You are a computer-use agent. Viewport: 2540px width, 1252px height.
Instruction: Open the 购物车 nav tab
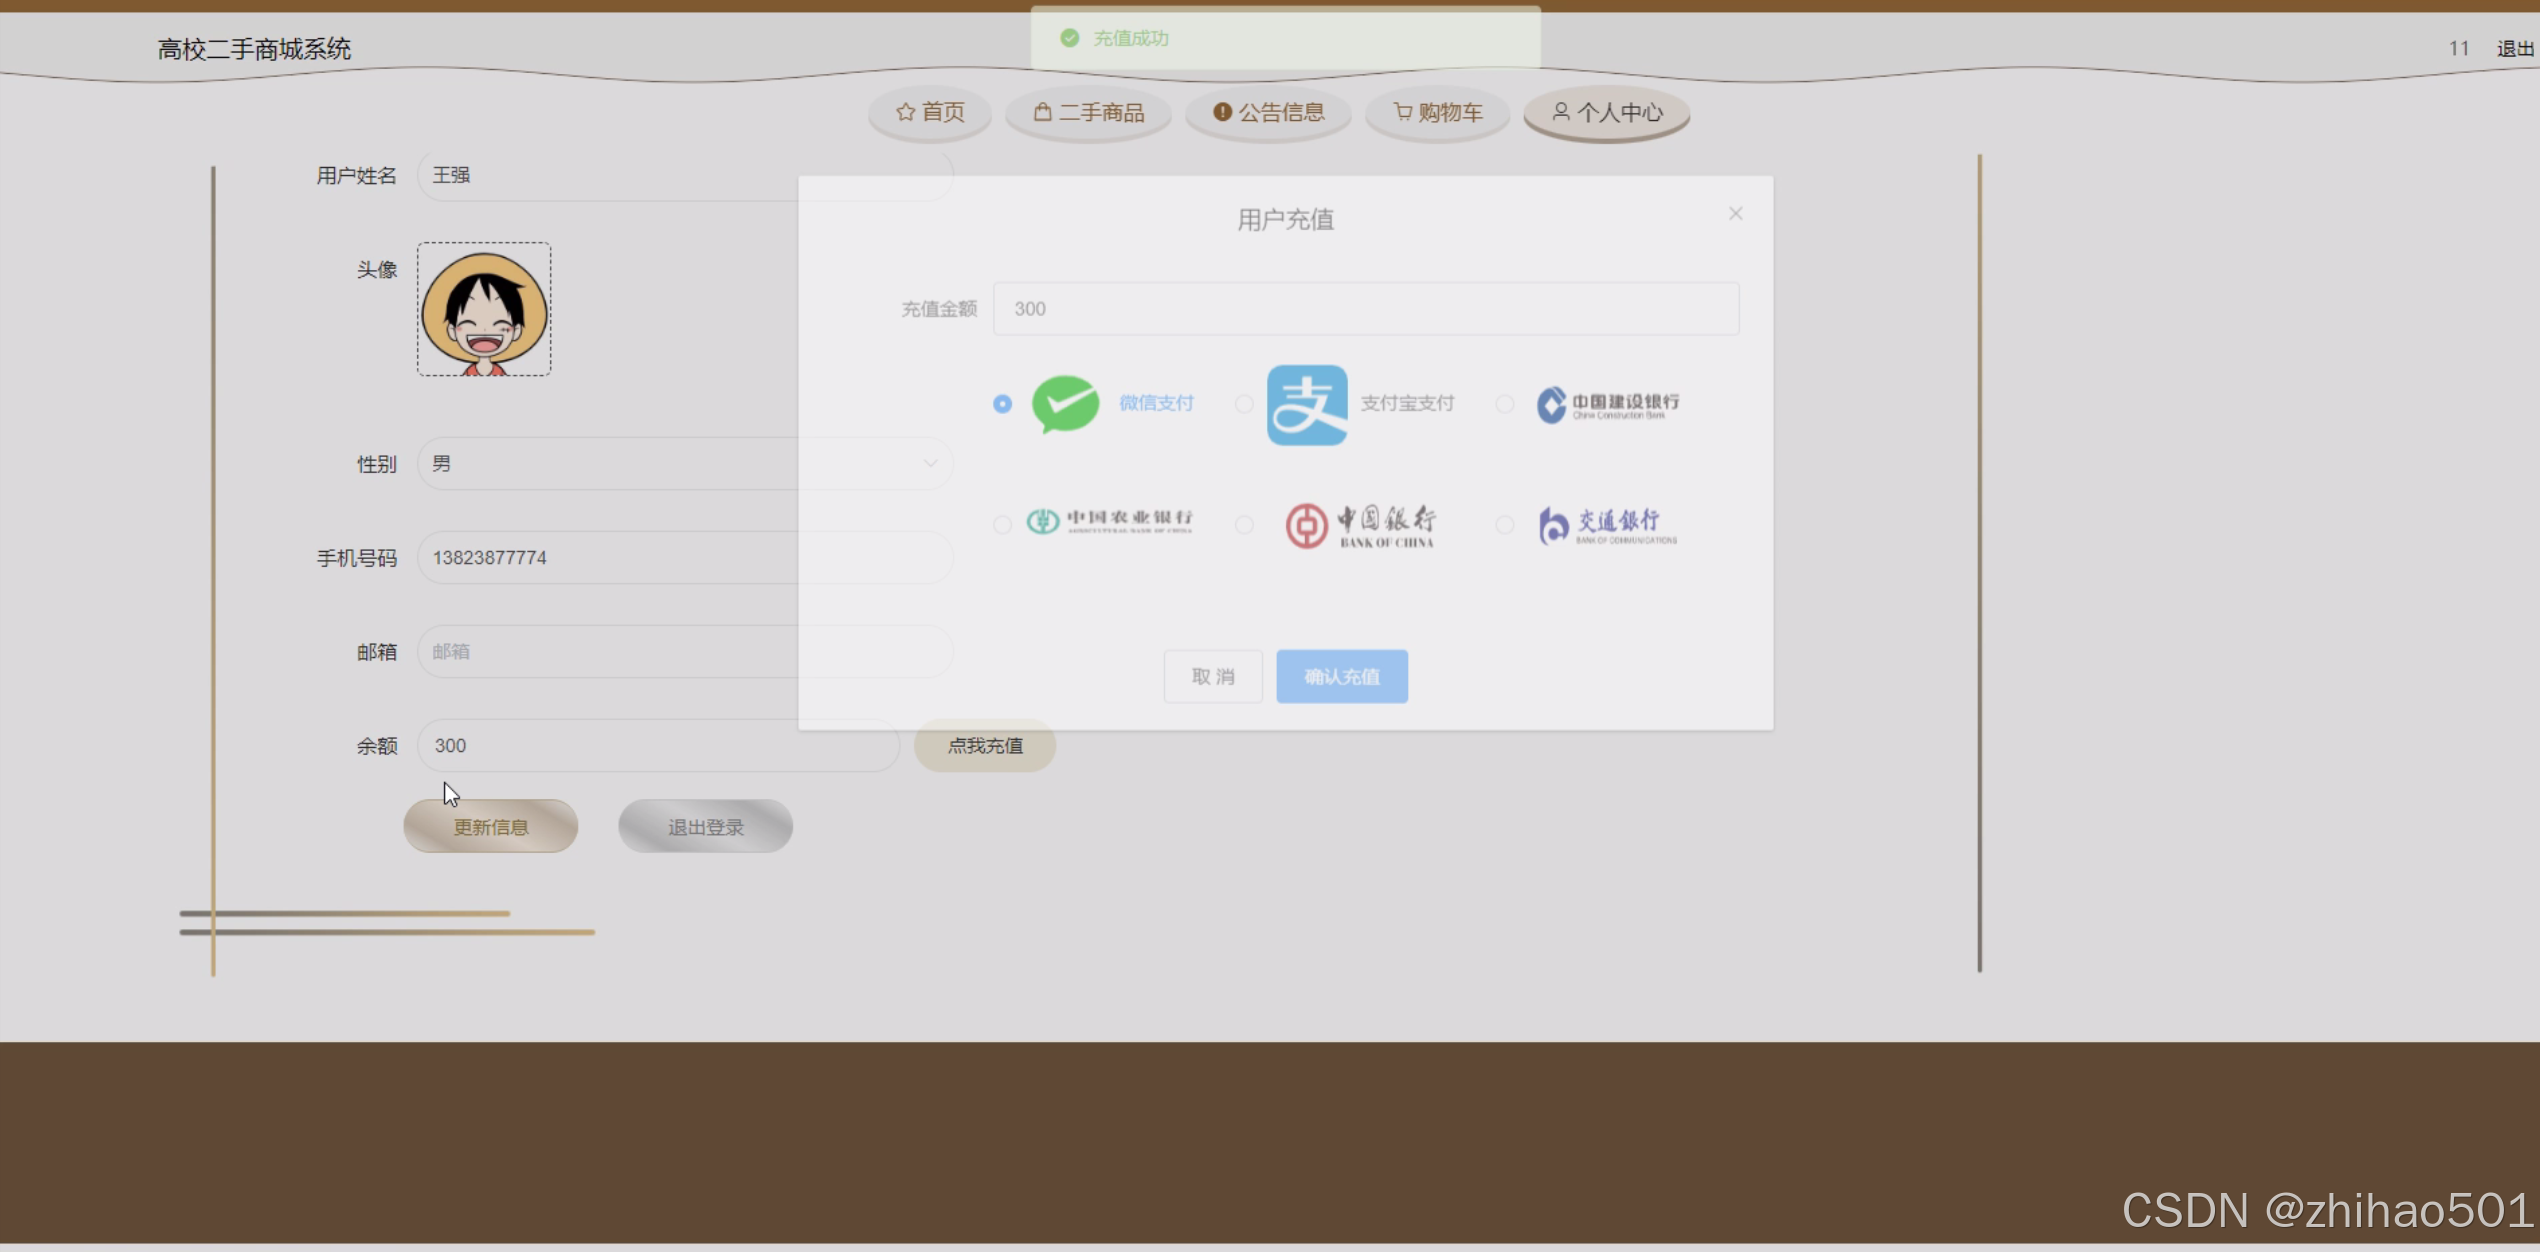[1437, 112]
